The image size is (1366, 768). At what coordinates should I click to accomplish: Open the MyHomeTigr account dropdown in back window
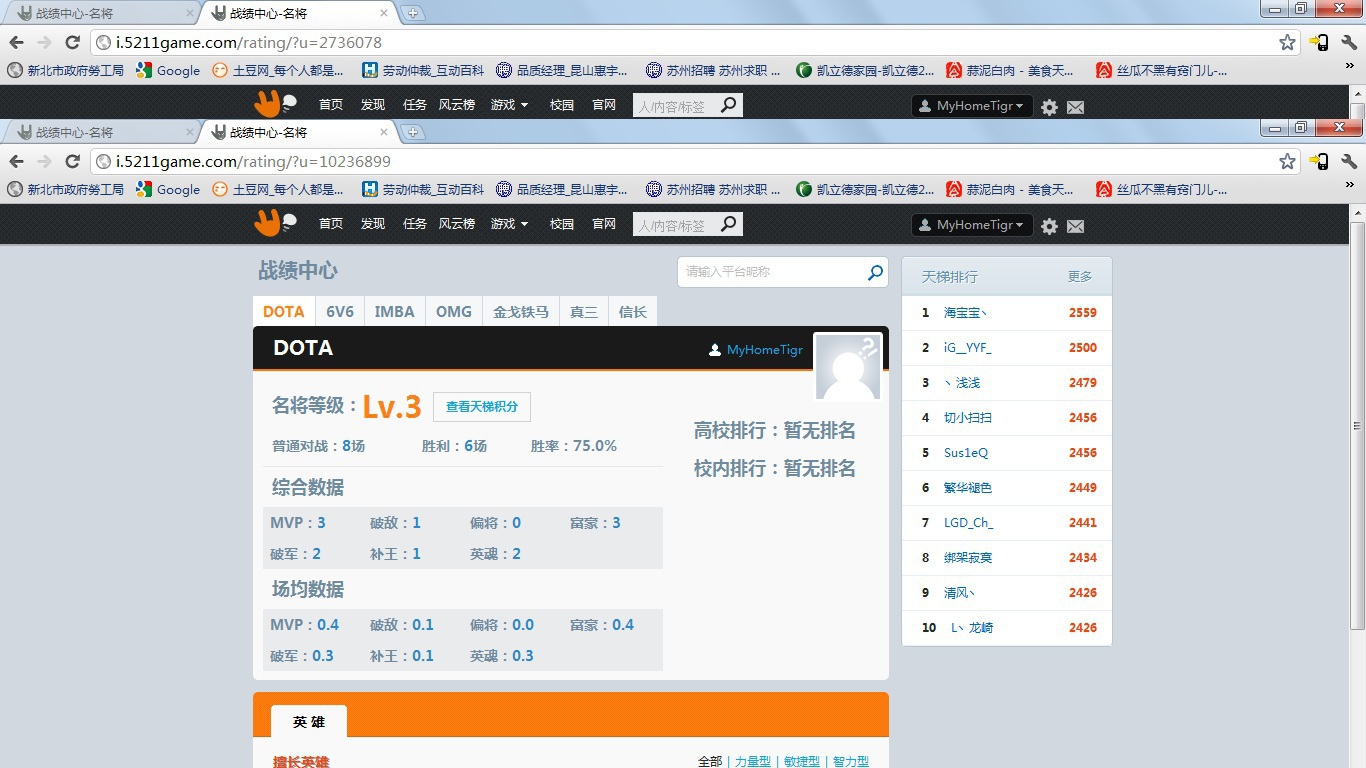click(971, 106)
